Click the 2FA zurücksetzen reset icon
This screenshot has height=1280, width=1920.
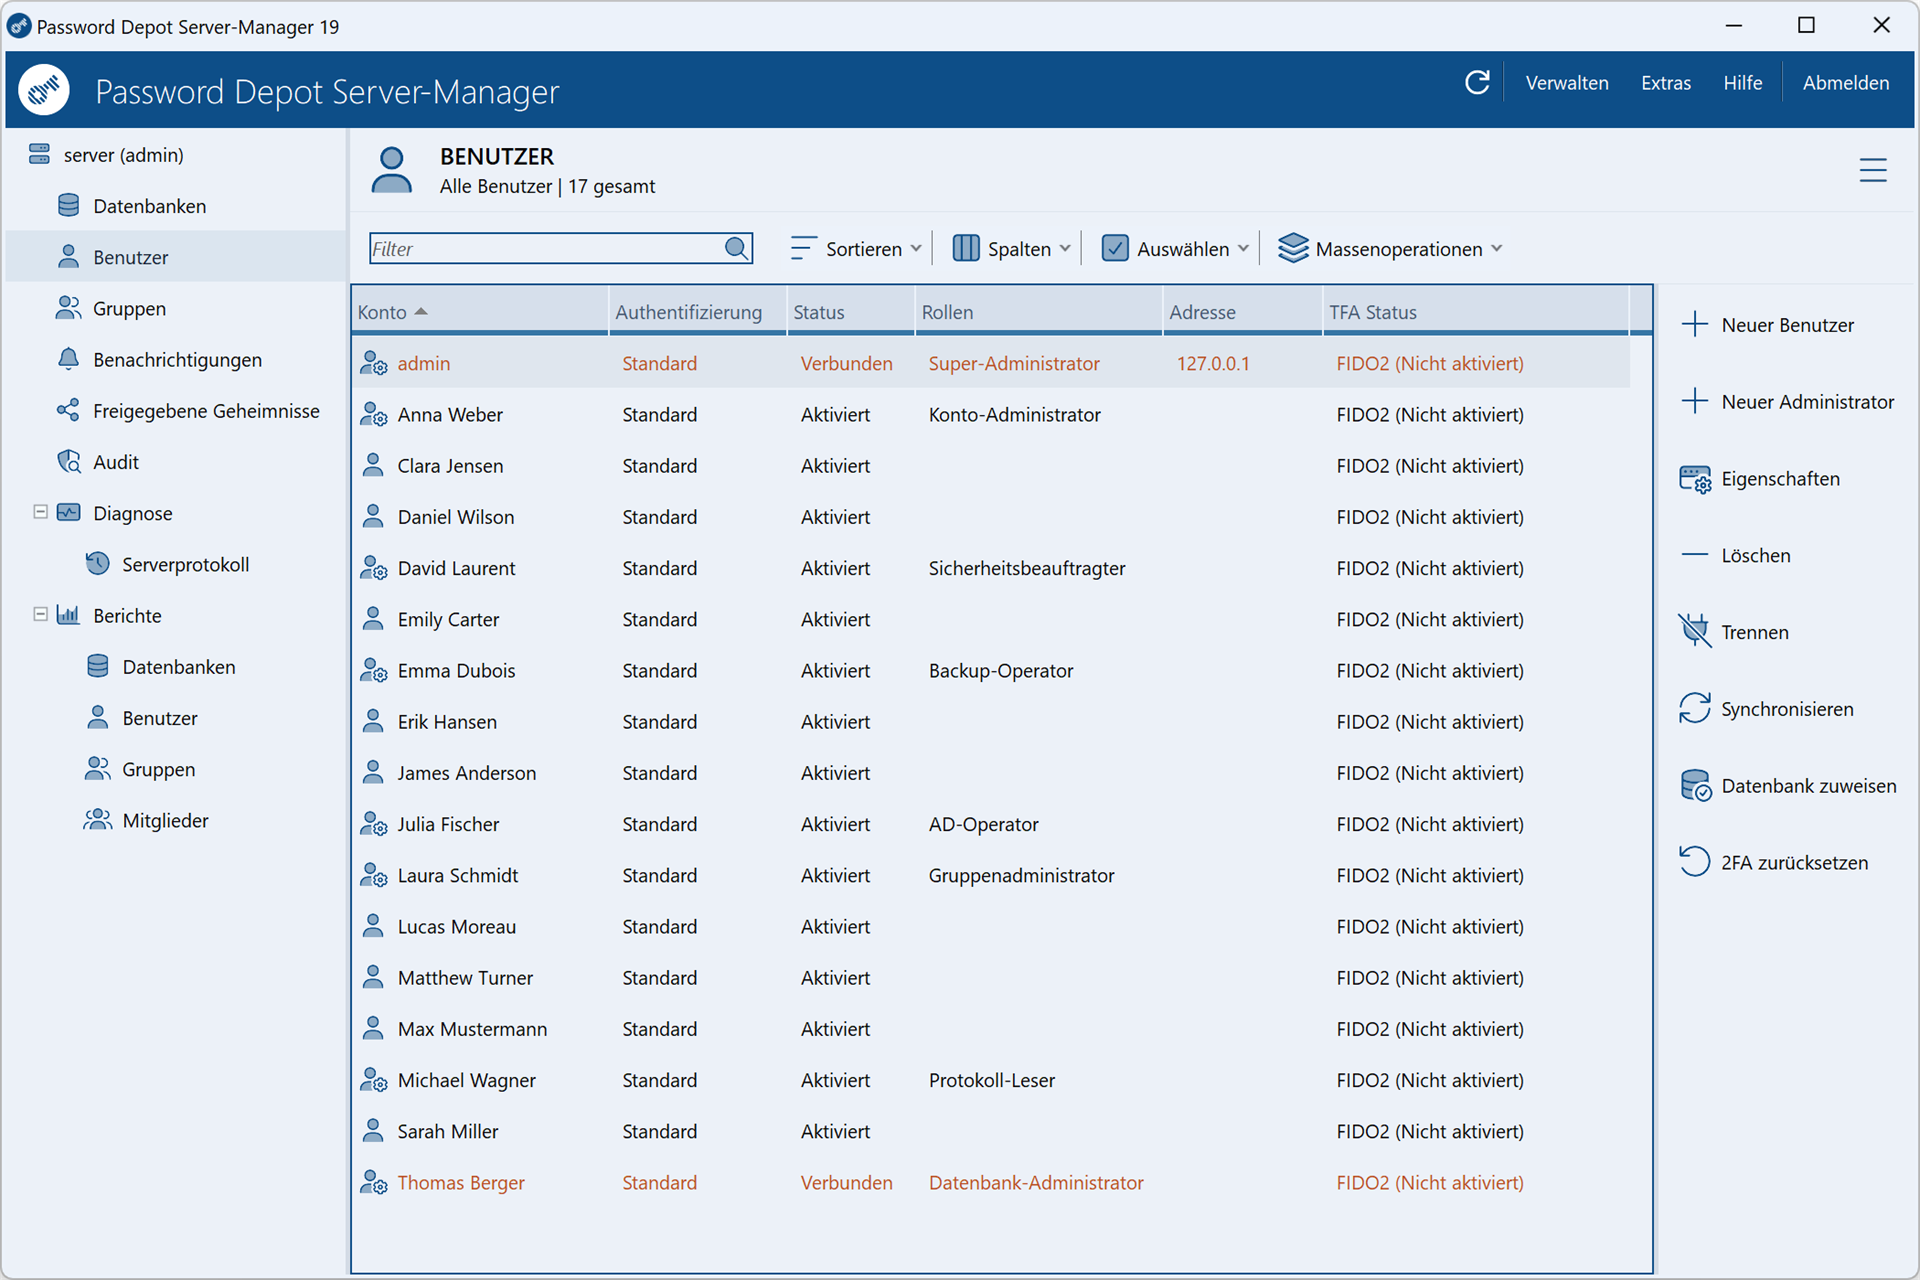coord(1695,861)
